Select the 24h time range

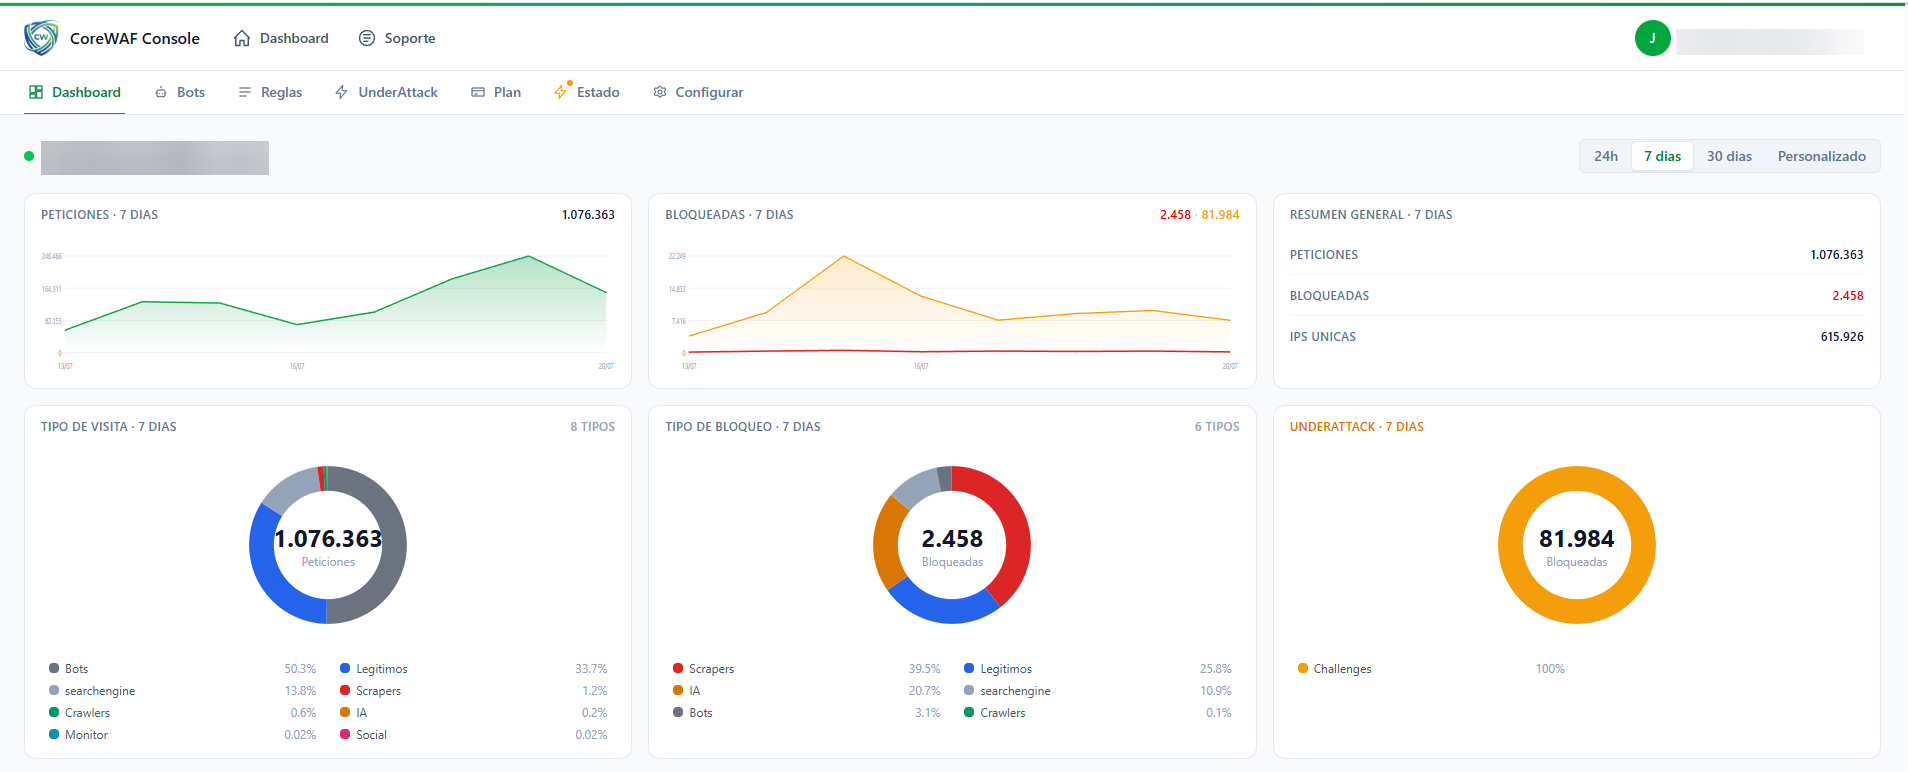click(1606, 156)
